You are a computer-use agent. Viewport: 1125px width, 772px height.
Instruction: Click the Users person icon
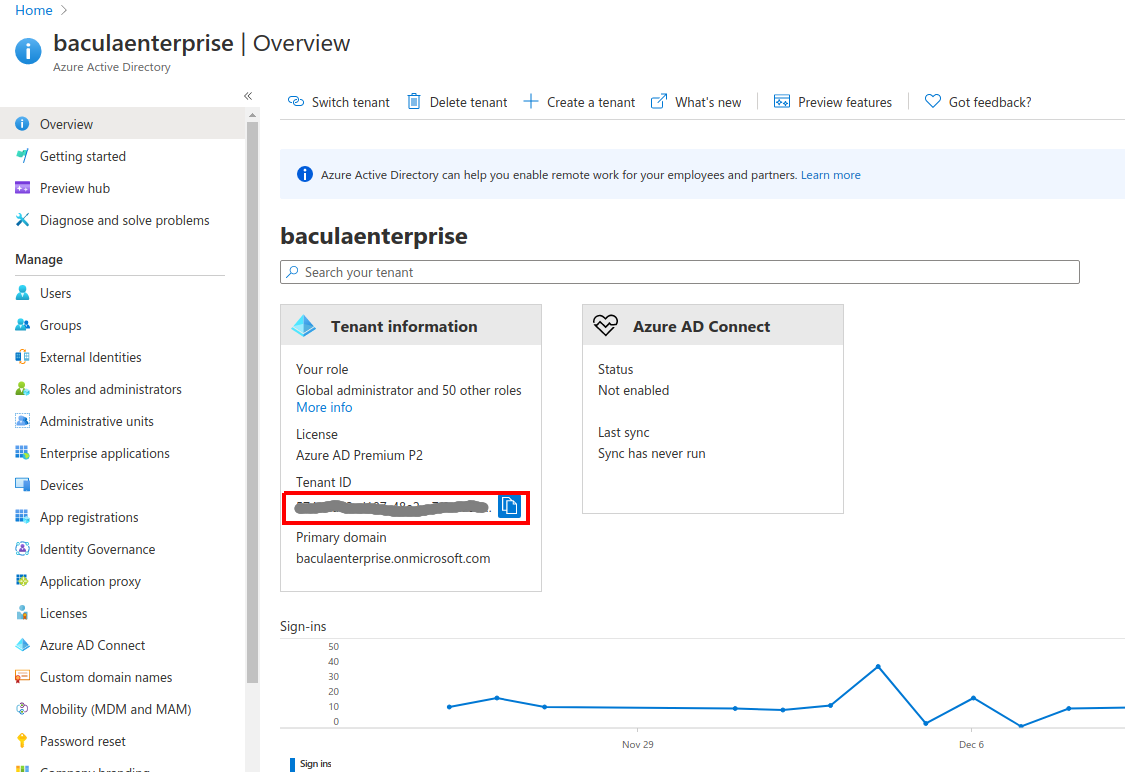22,293
